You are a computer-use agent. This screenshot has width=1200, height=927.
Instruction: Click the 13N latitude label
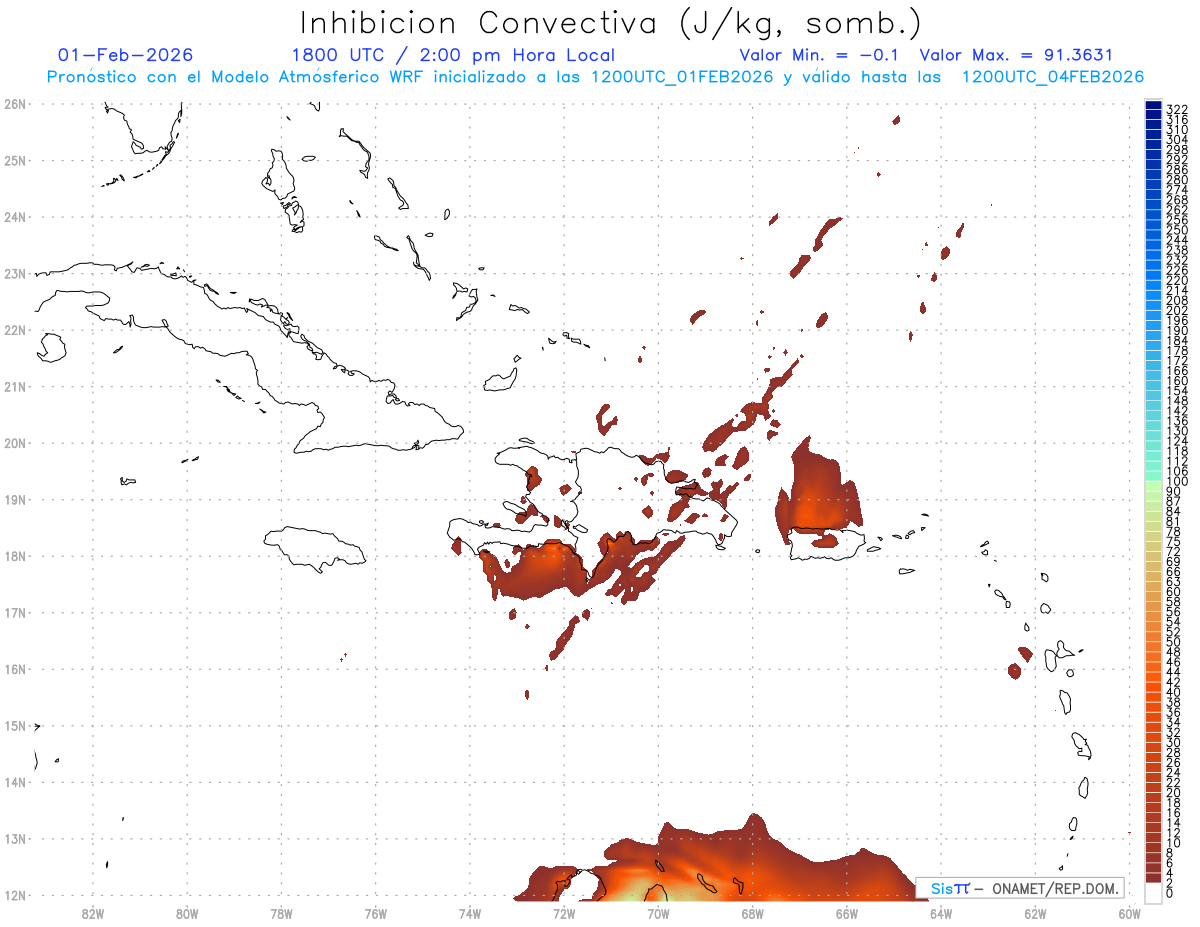14,839
